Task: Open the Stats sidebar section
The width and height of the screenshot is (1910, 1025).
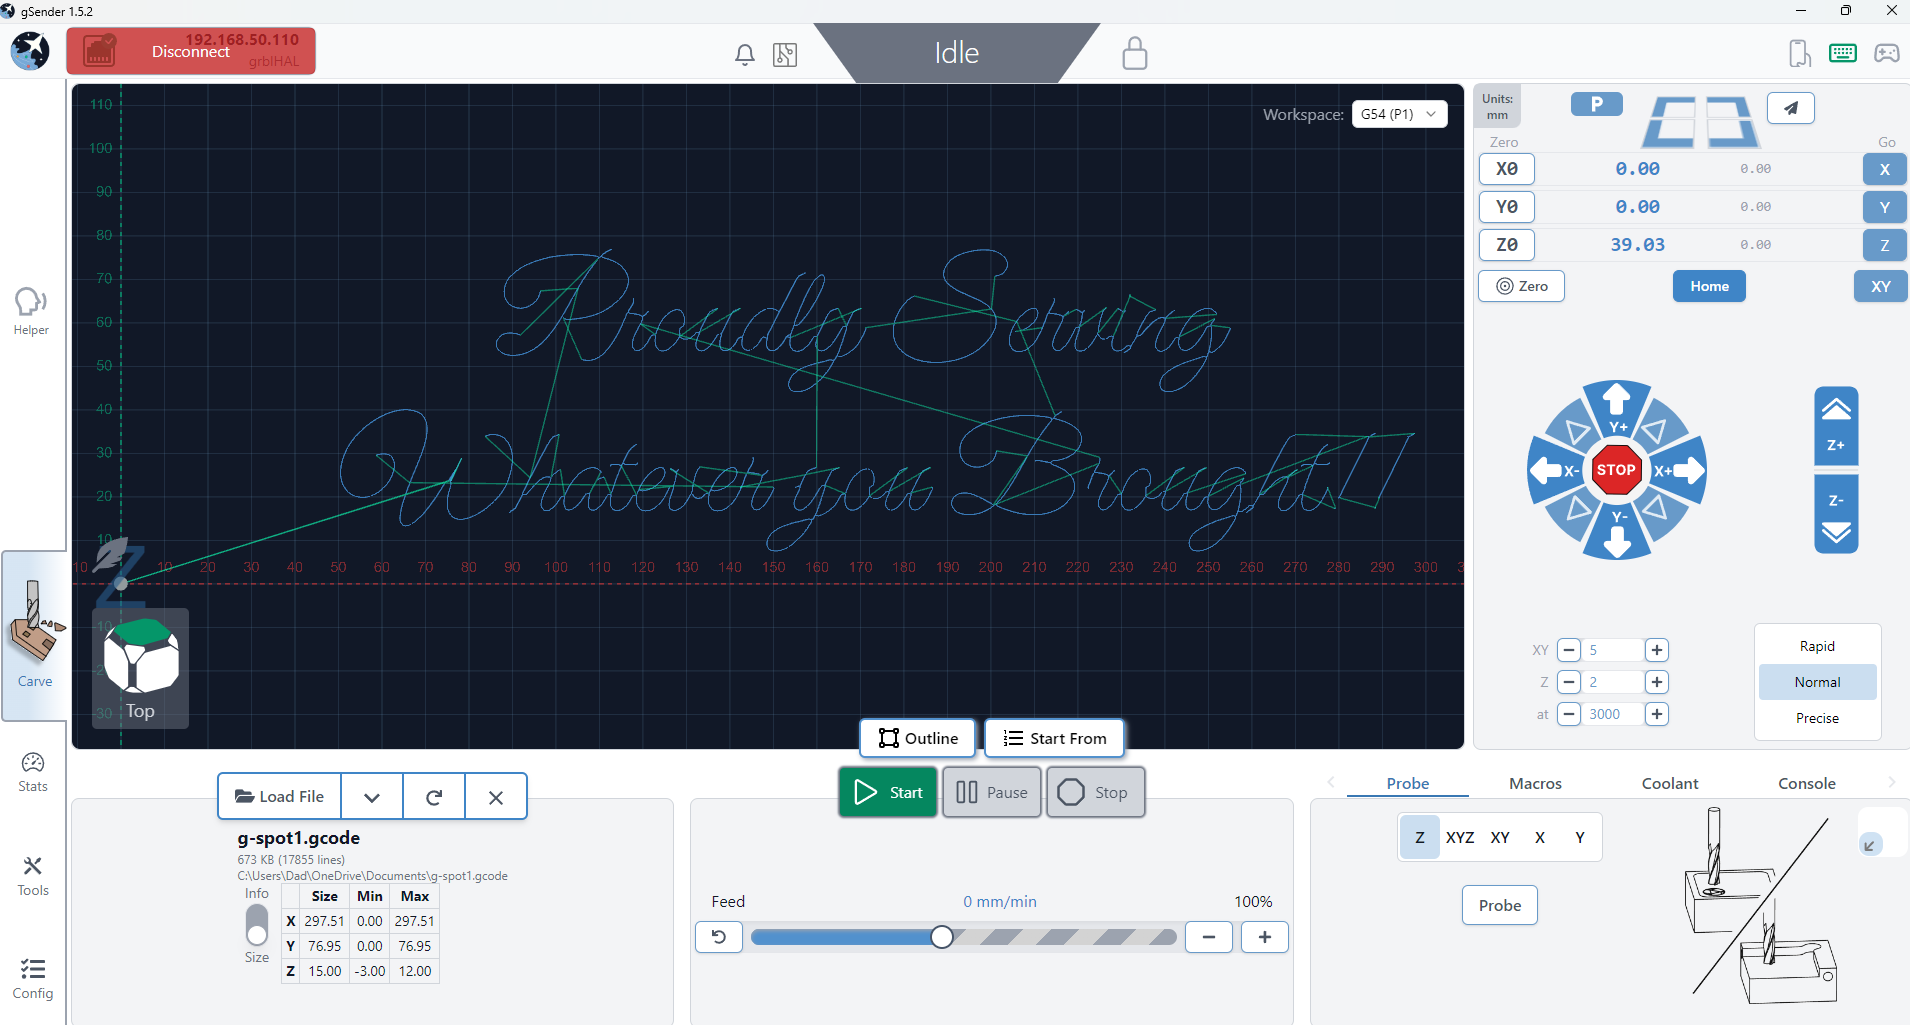Action: click(x=33, y=772)
